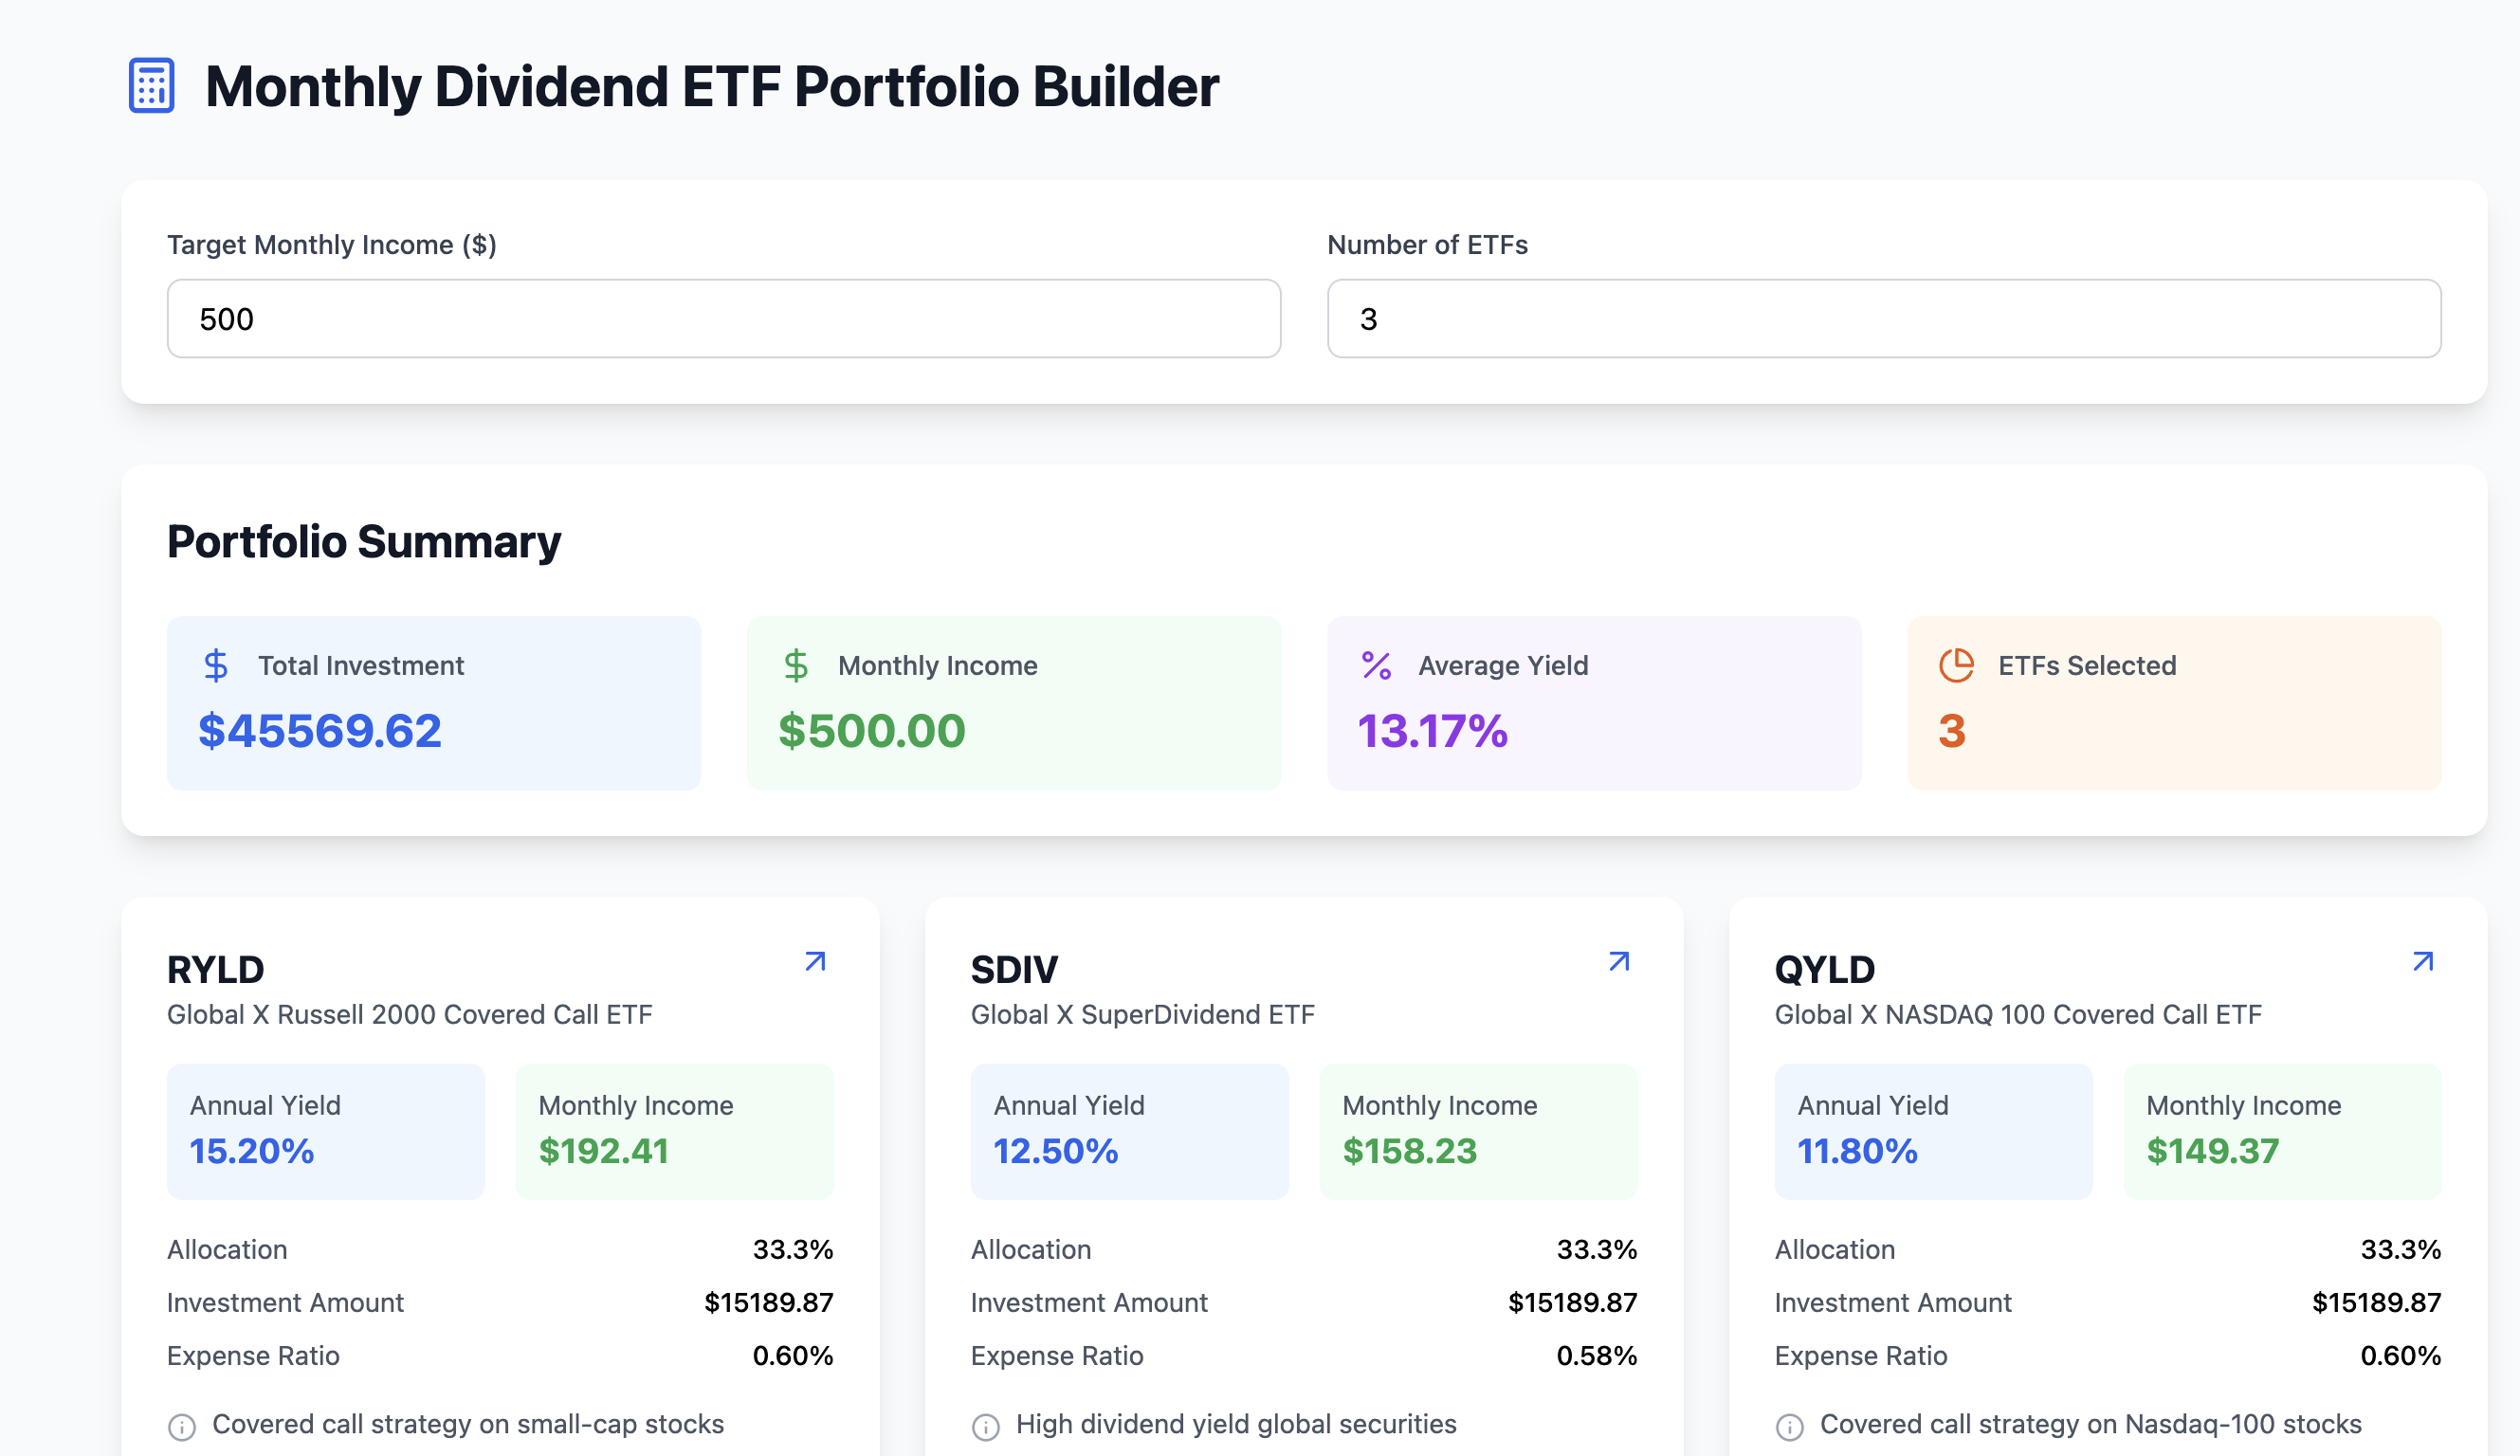Click the info icon in the QYLD card
Viewport: 2520px width, 1456px height.
tap(1790, 1427)
